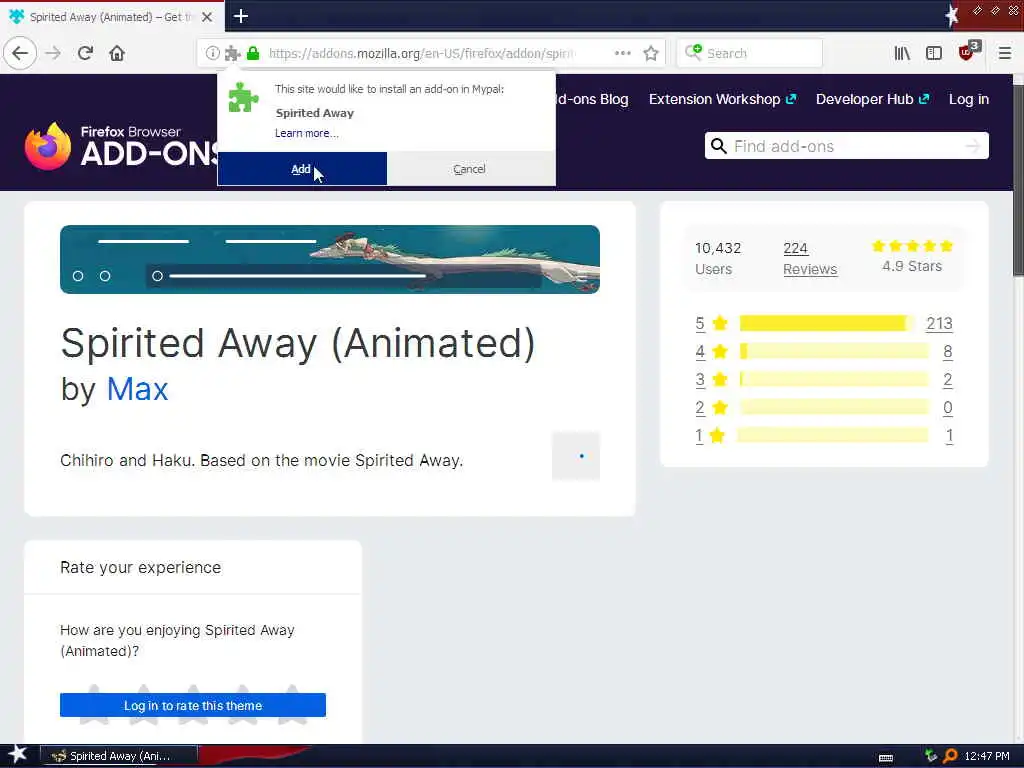Cancel the add-on installation prompt
This screenshot has width=1024, height=768.
click(470, 169)
